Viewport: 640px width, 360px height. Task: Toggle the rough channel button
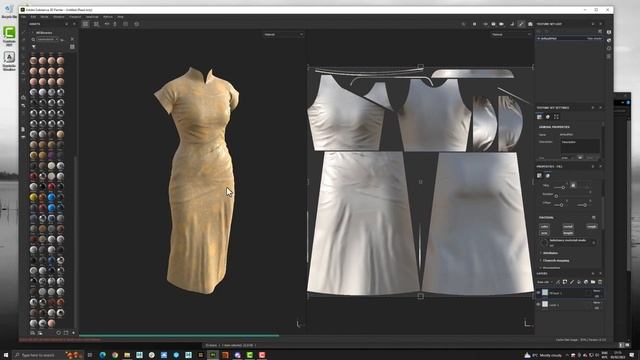click(591, 226)
